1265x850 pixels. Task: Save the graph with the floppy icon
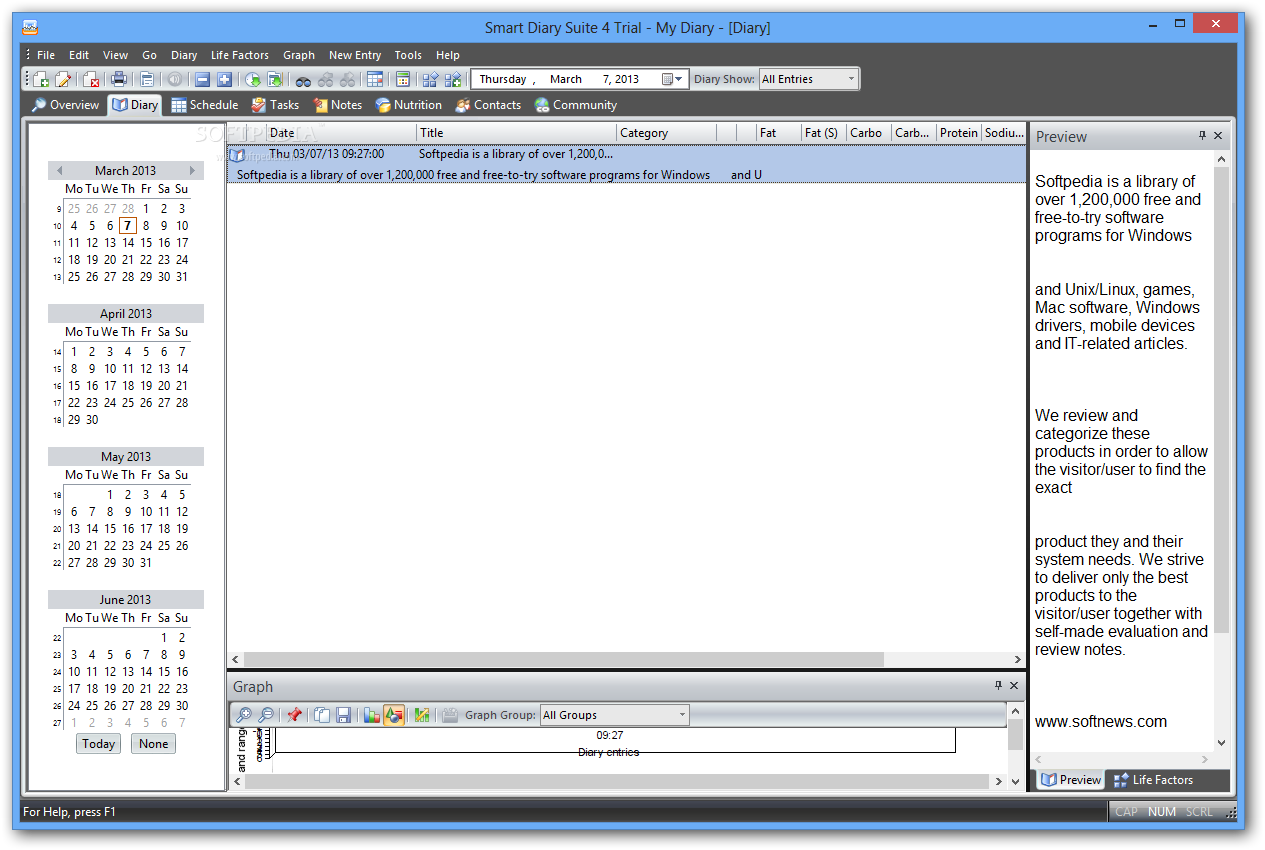coord(344,715)
